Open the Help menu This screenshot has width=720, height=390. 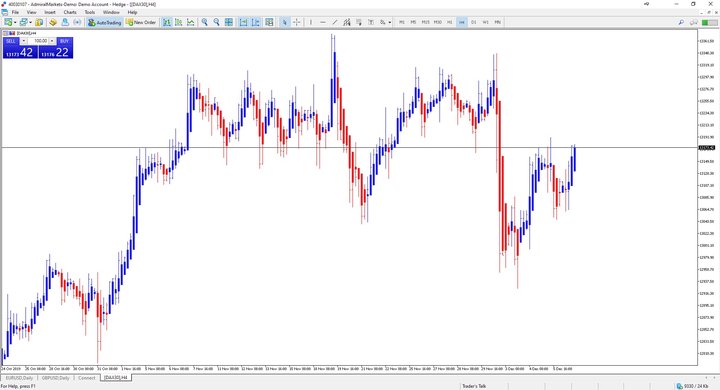[132, 12]
